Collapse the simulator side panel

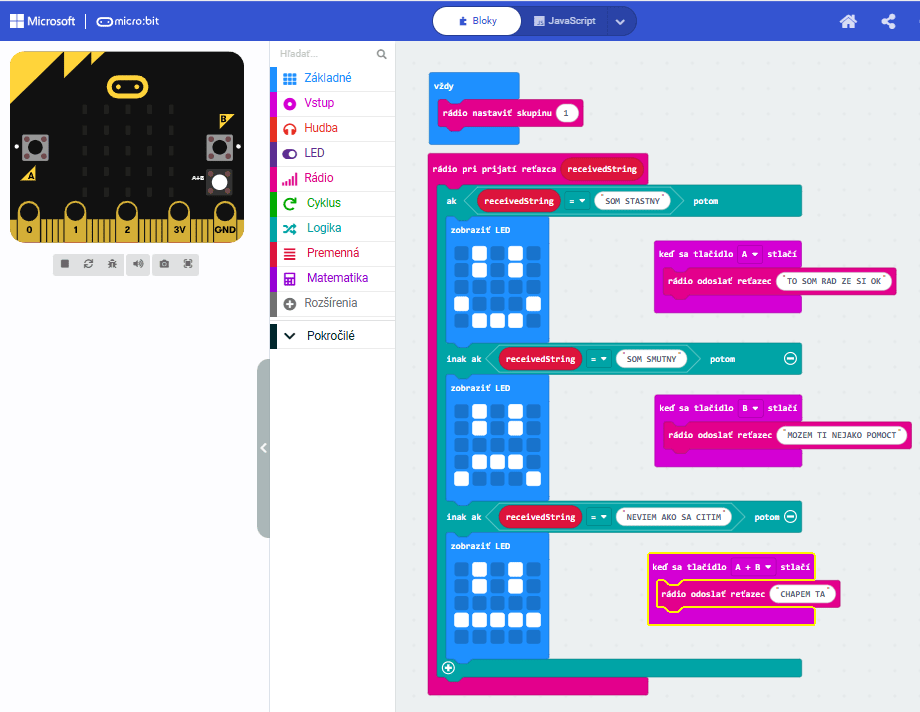point(263,448)
